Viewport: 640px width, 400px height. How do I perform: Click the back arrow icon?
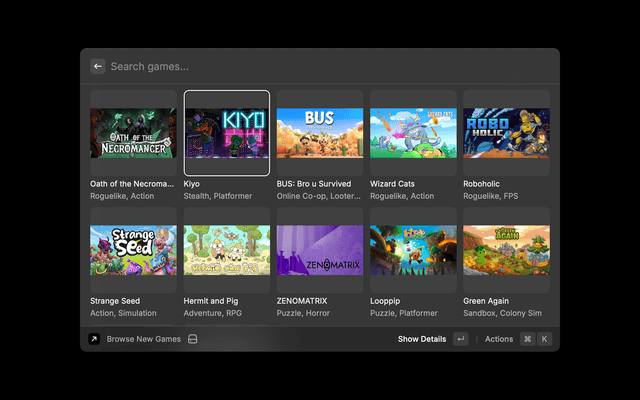[x=98, y=66]
